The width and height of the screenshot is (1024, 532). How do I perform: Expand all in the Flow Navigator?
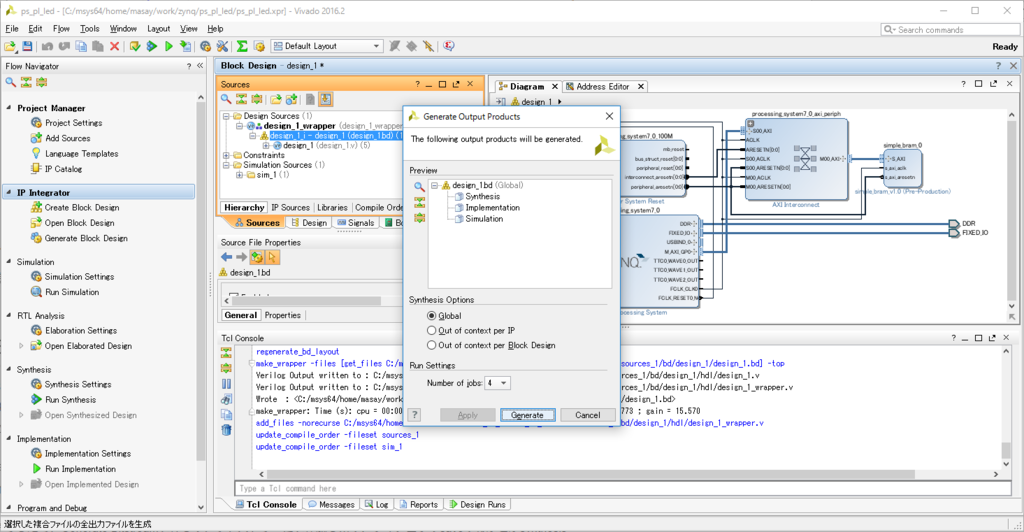[x=42, y=82]
